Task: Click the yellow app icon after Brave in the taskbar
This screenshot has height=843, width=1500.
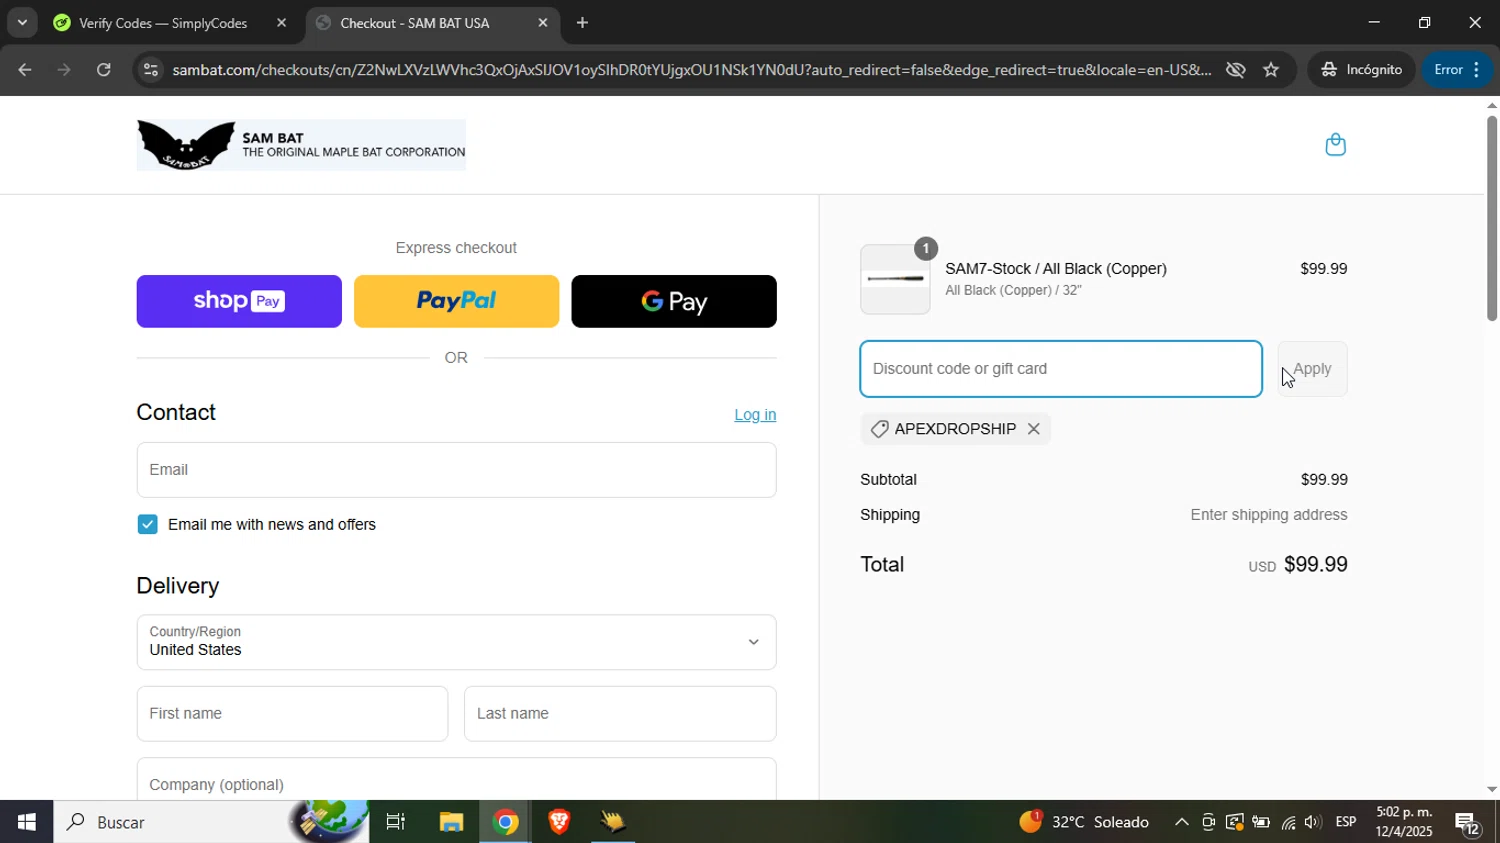Action: pos(612,822)
